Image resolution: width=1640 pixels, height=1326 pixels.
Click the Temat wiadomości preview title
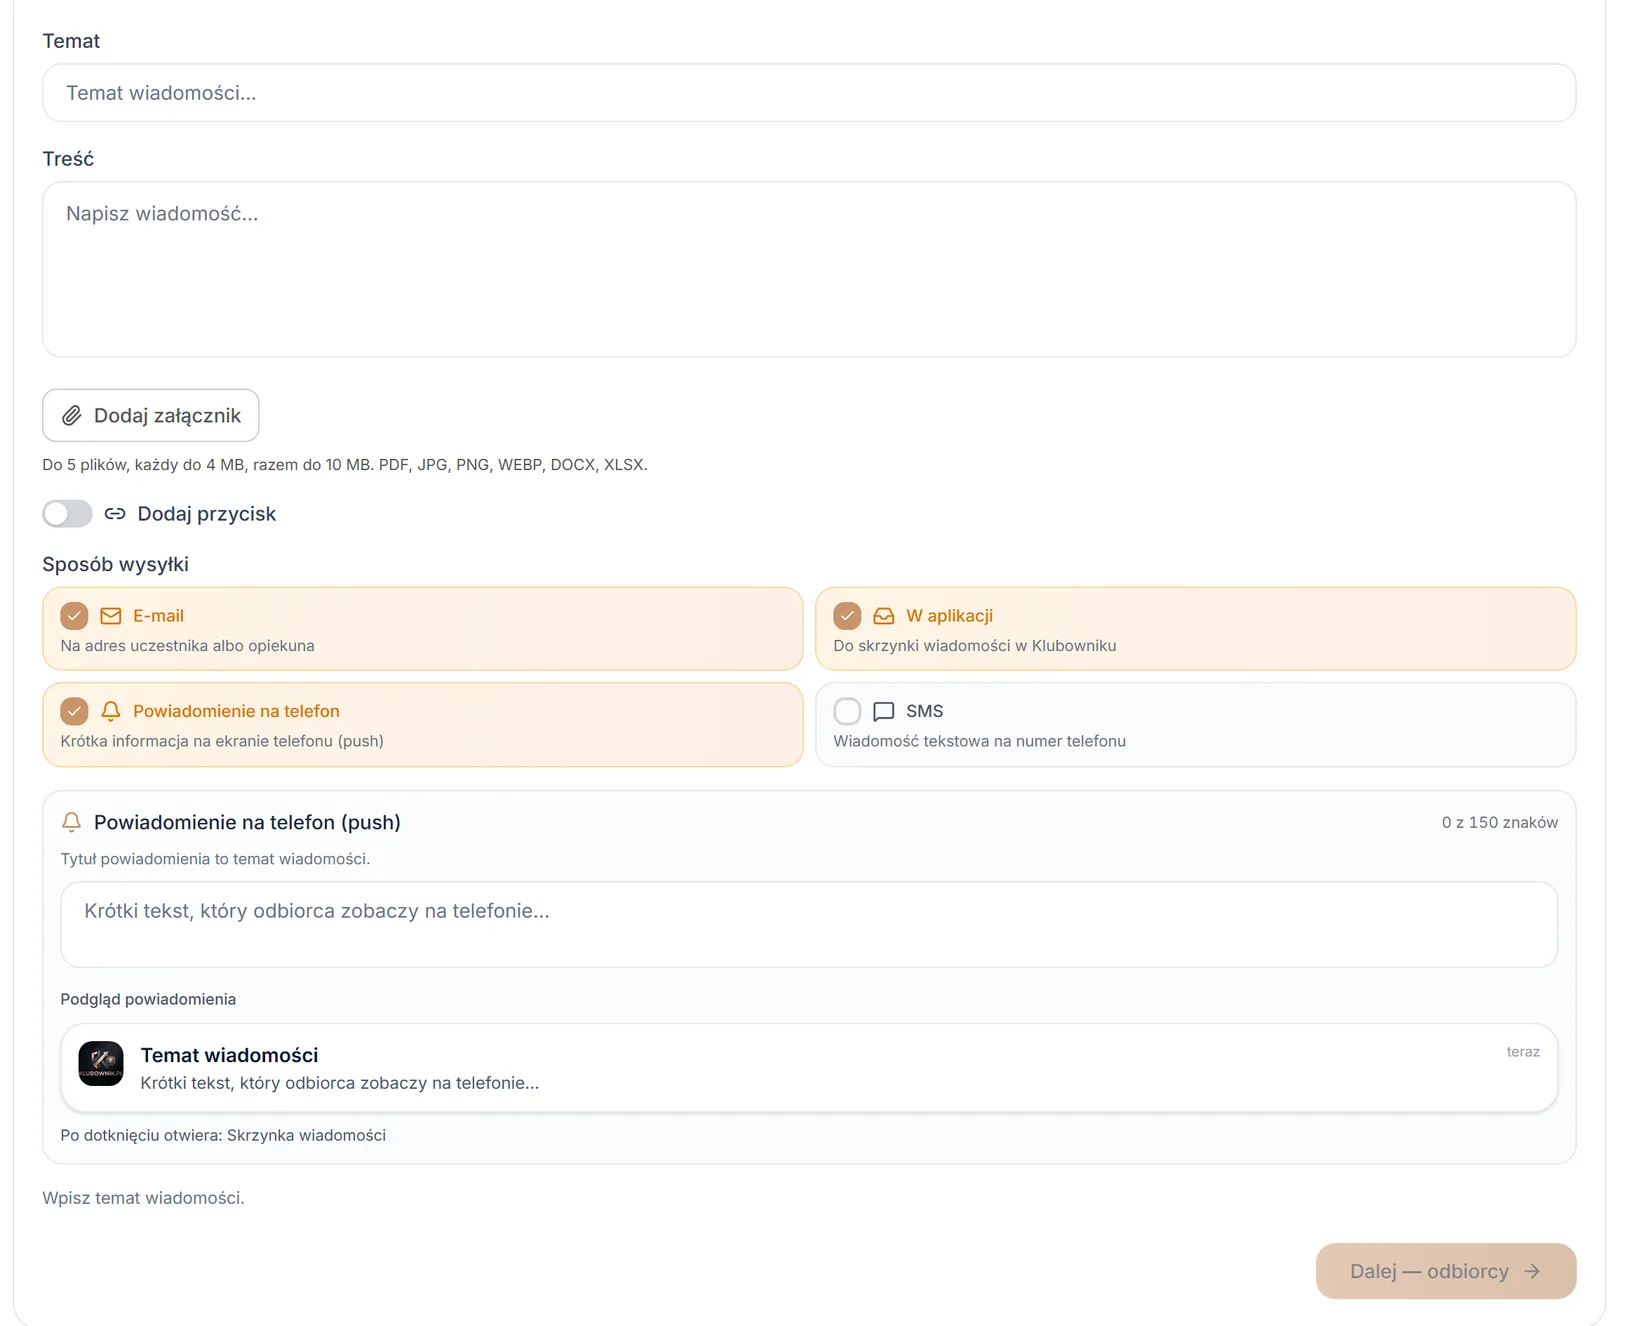coord(229,1055)
